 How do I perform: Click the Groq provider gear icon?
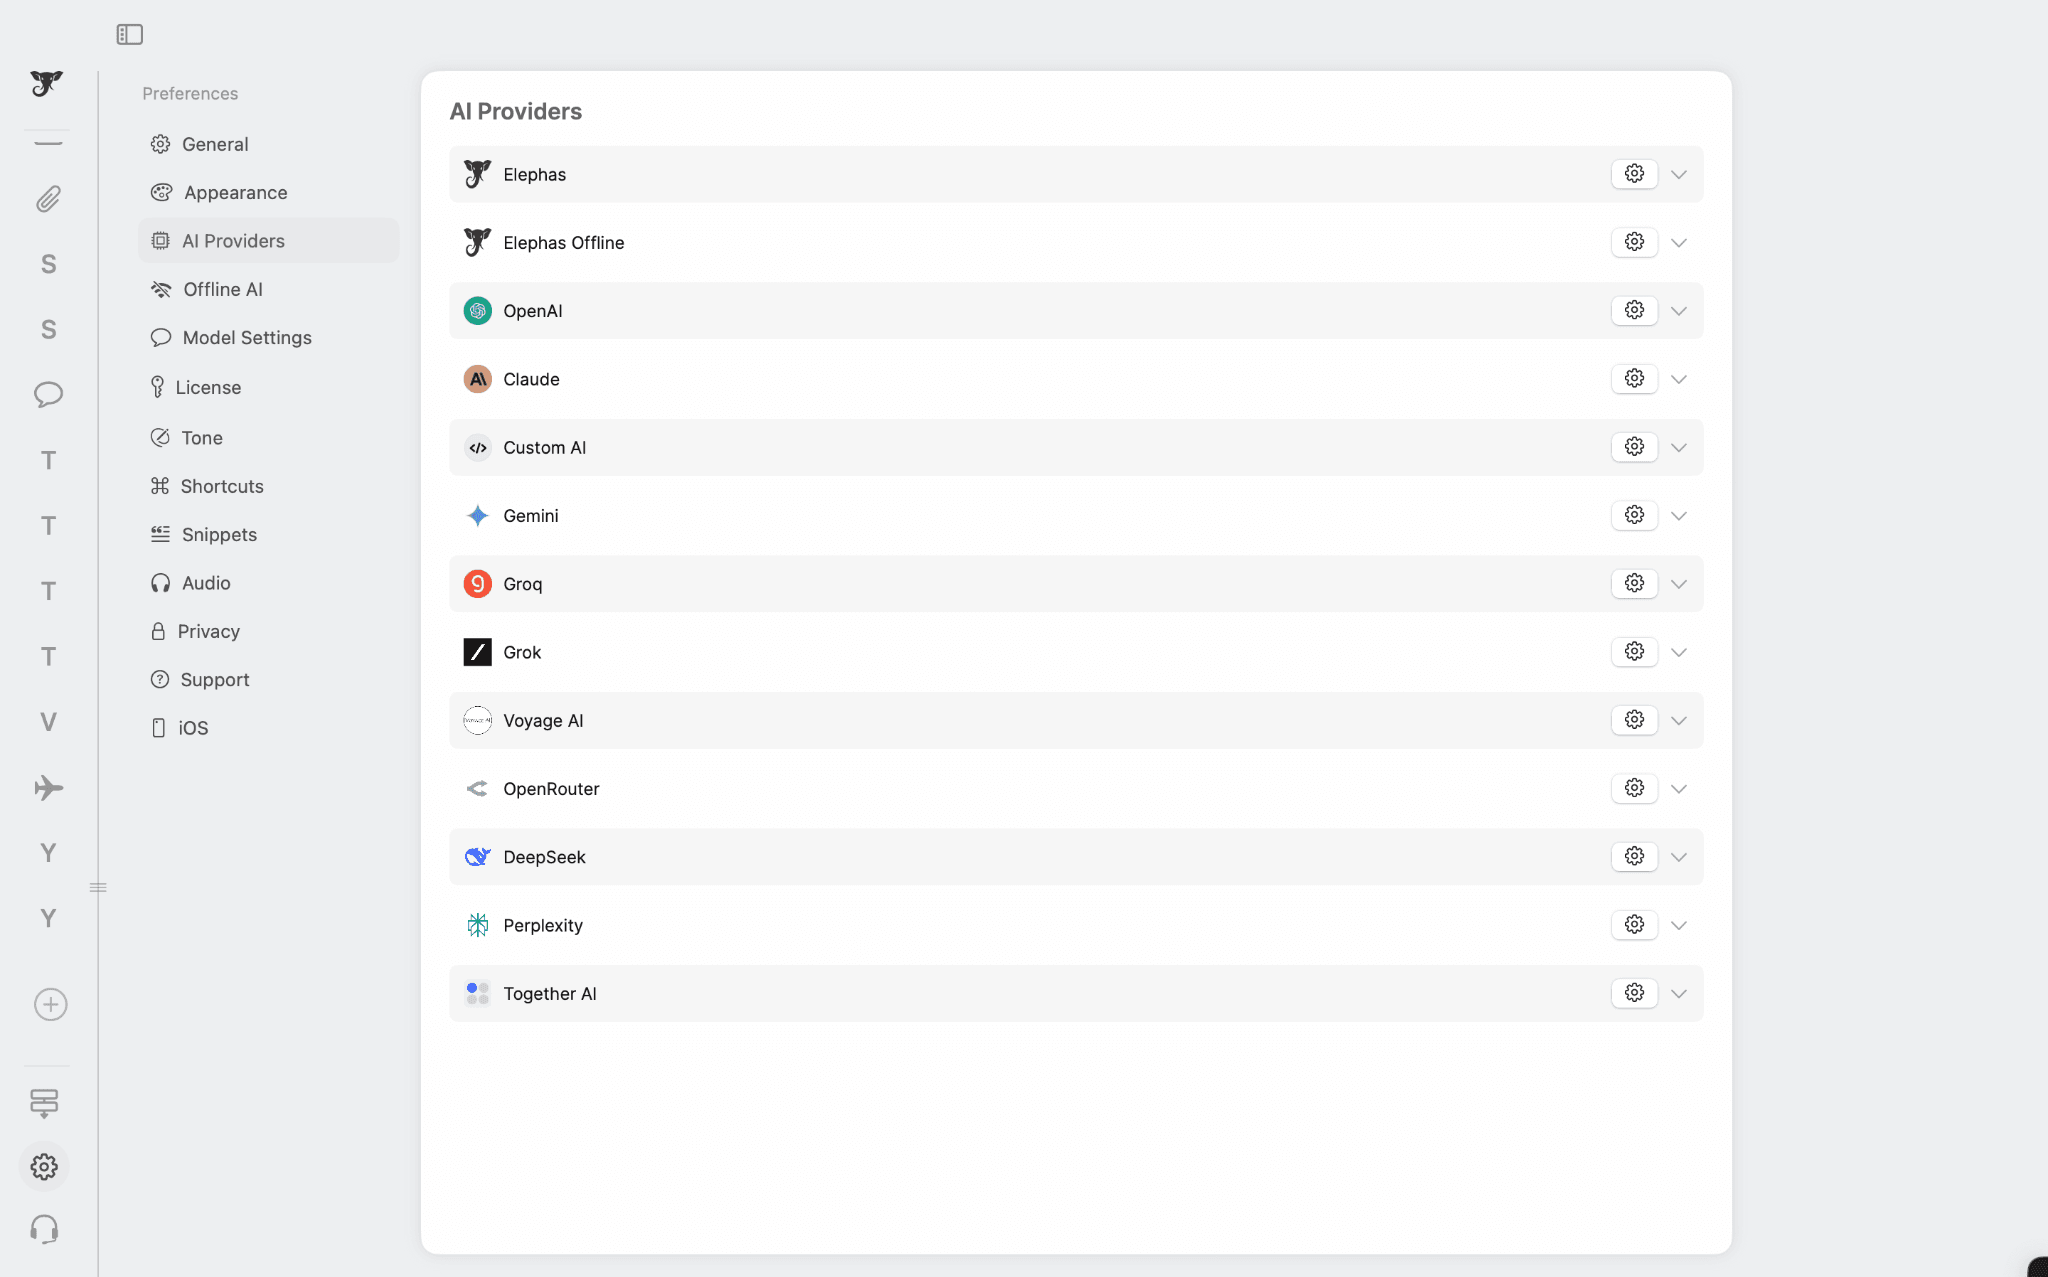point(1634,583)
